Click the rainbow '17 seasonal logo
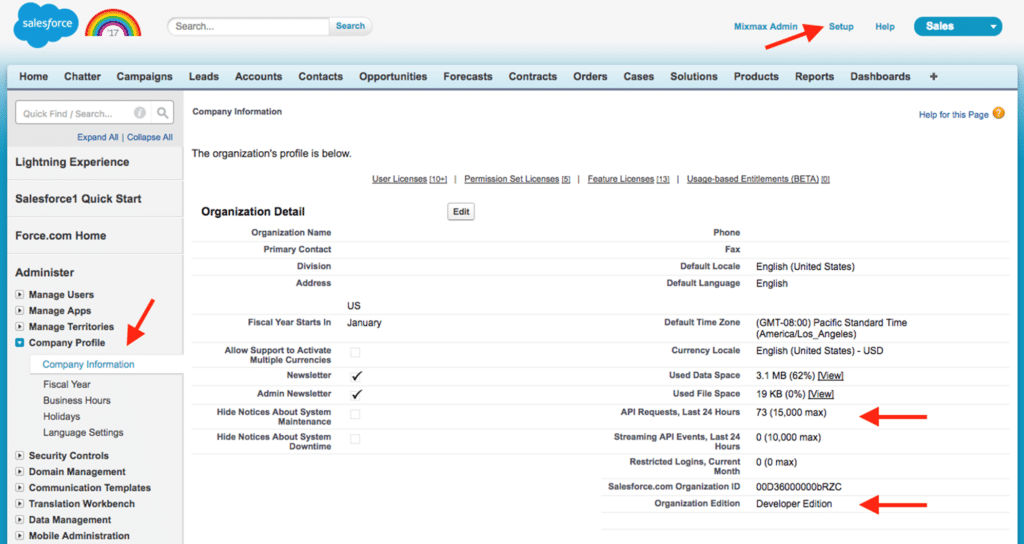This screenshot has width=1024, height=544. coord(113,24)
